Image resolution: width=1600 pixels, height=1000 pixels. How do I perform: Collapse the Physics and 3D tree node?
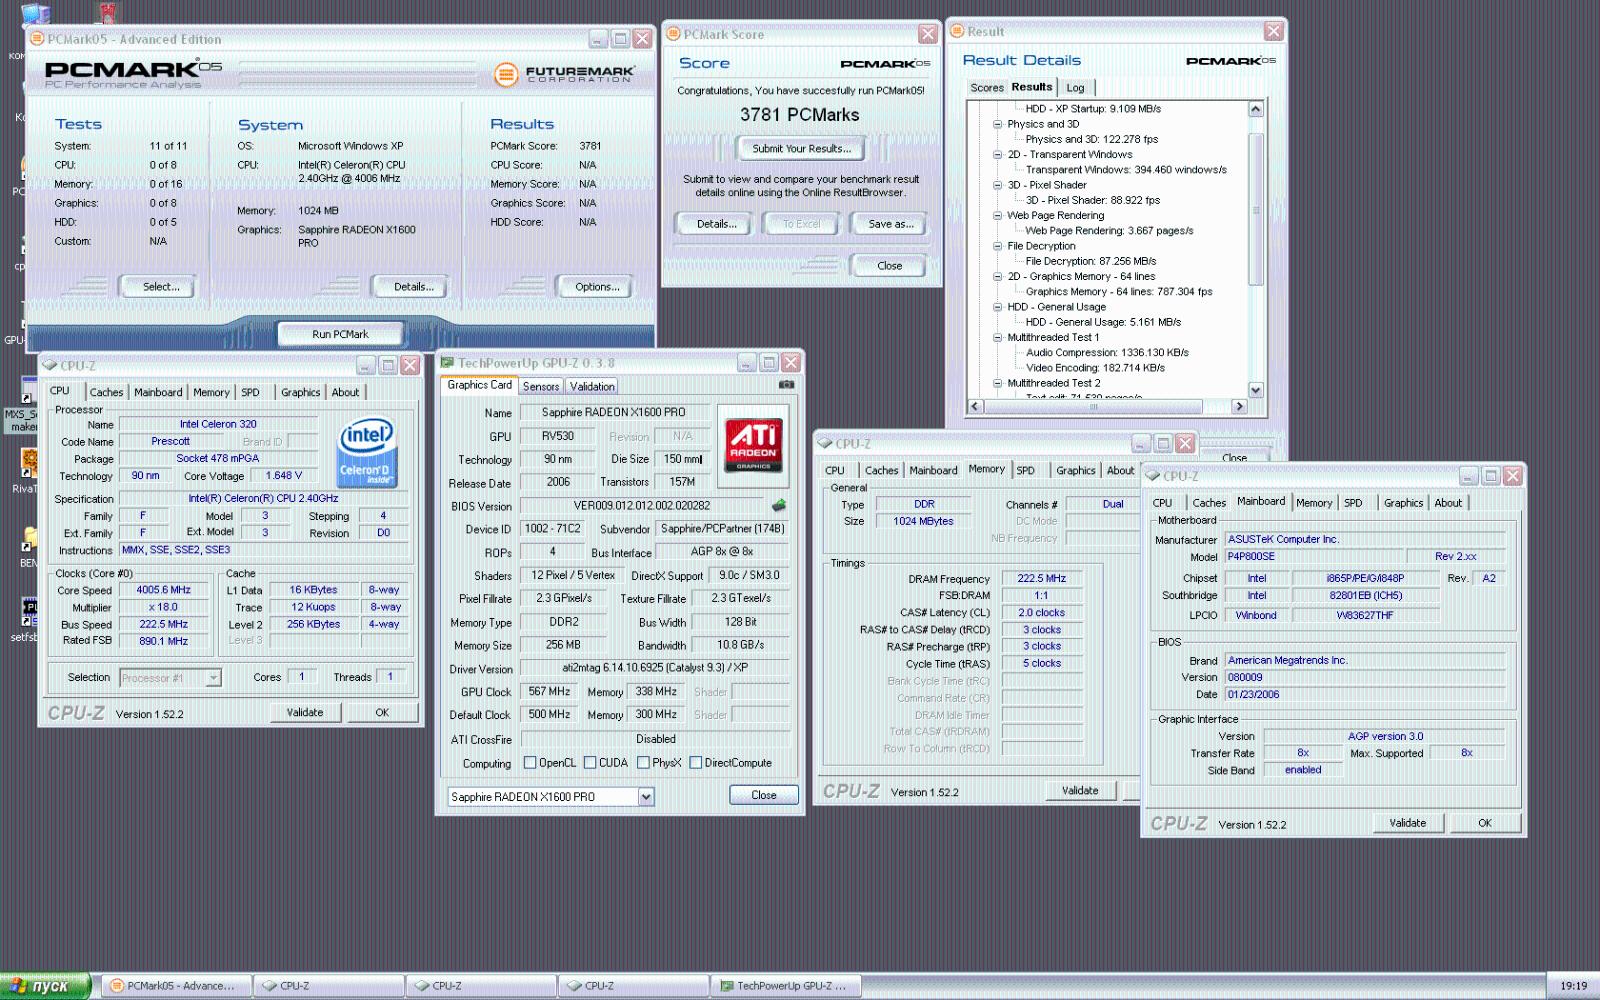pyautogui.click(x=997, y=124)
